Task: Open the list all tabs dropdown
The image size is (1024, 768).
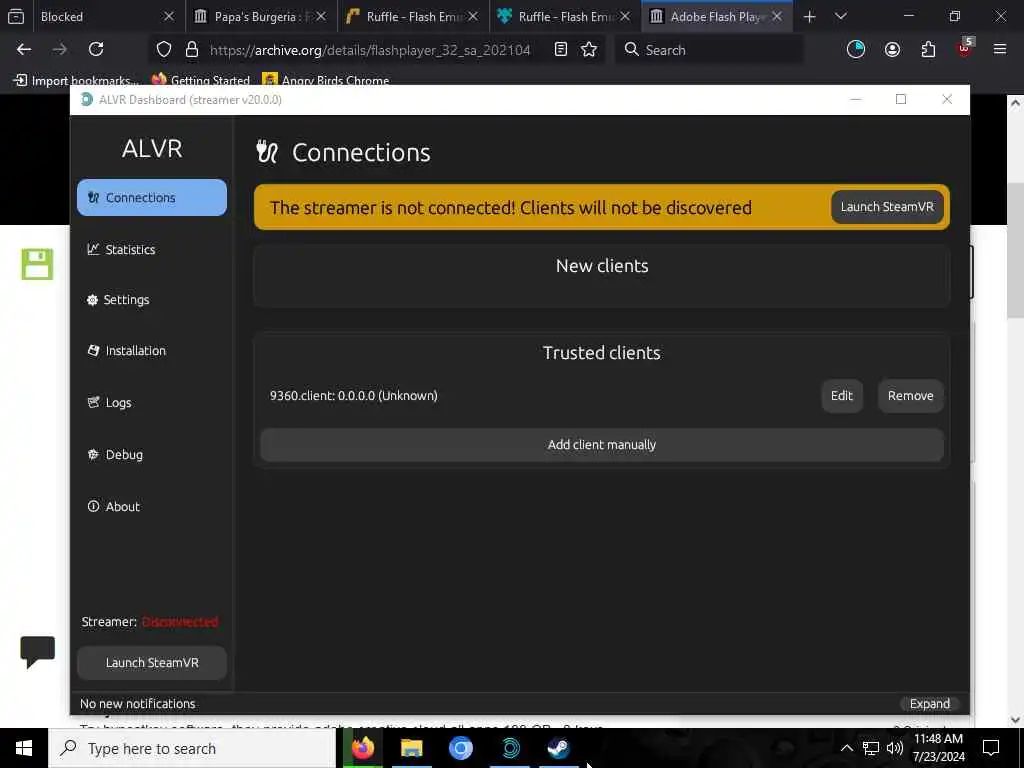Action: (841, 16)
